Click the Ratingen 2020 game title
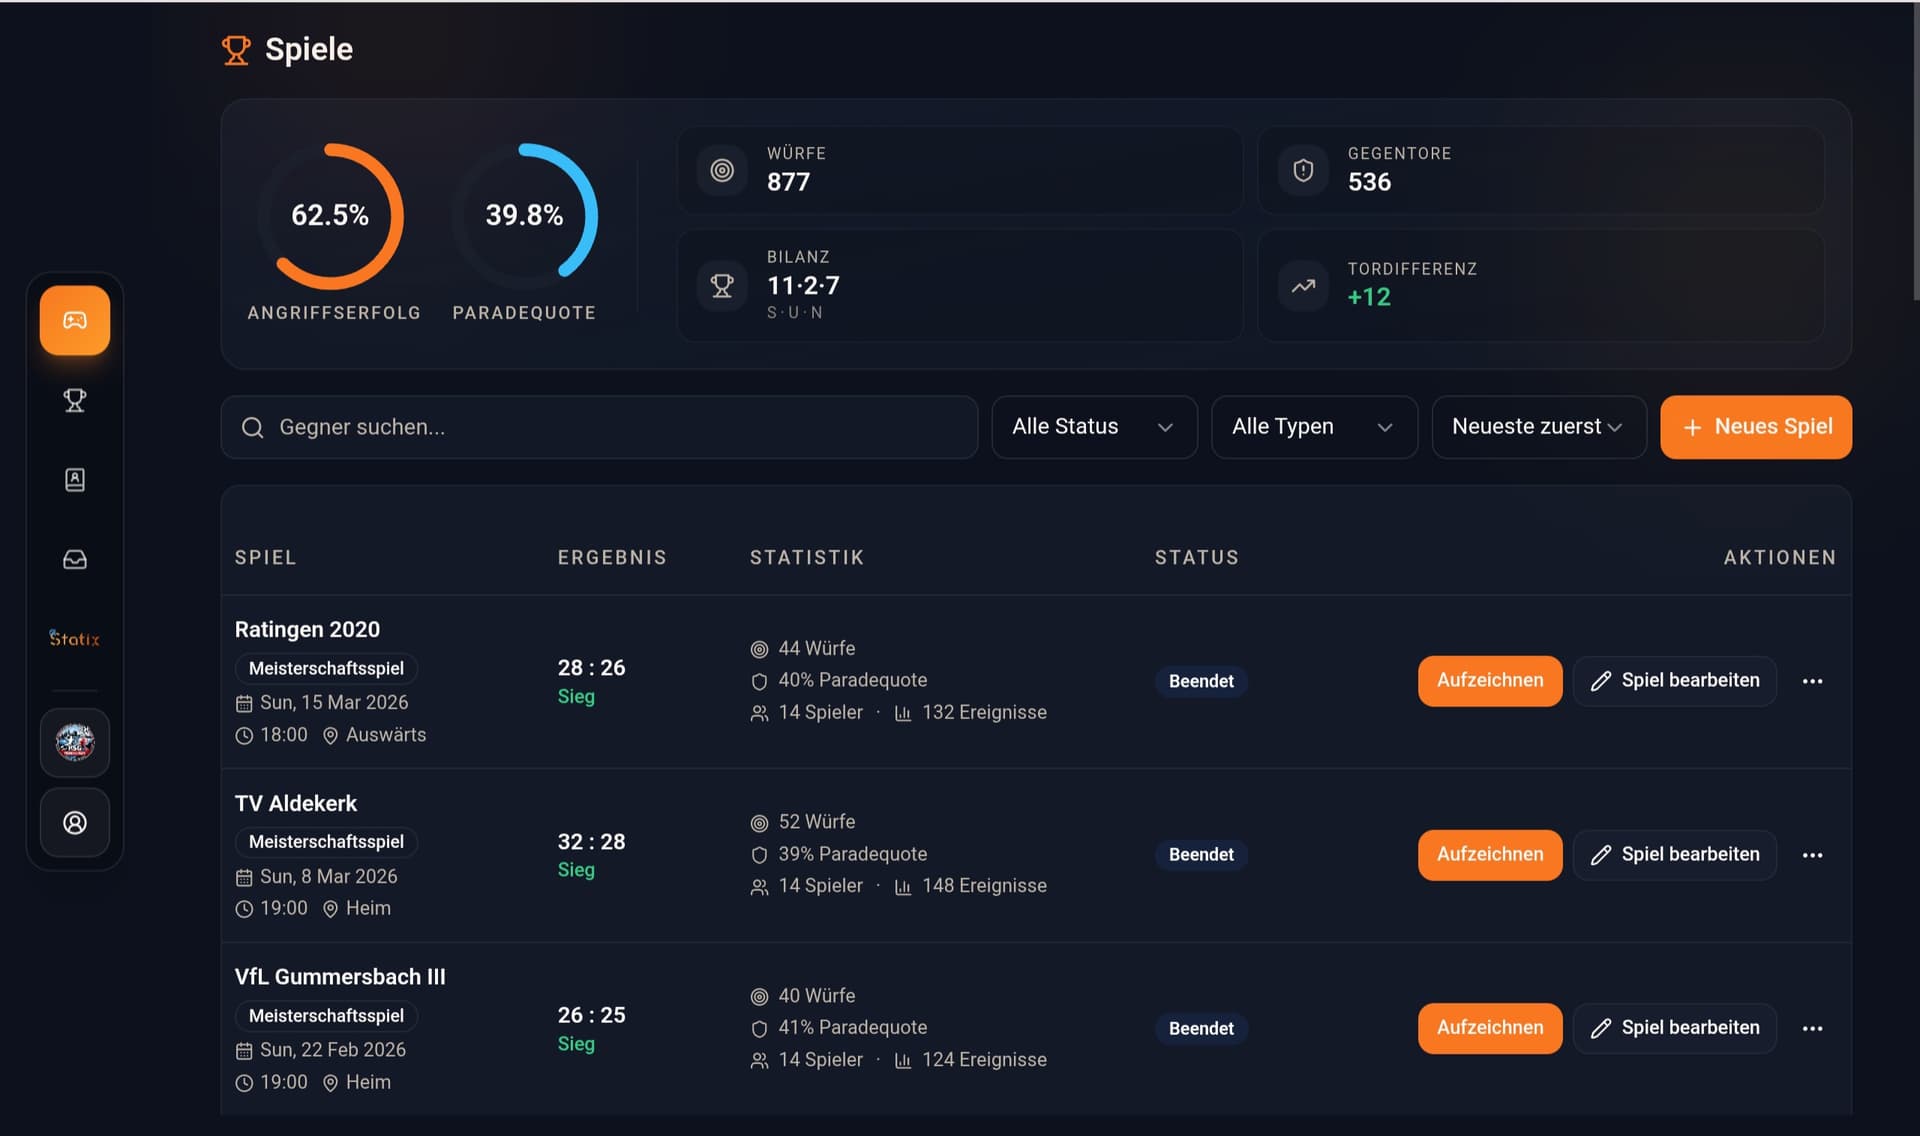1920x1136 pixels. pos(307,630)
